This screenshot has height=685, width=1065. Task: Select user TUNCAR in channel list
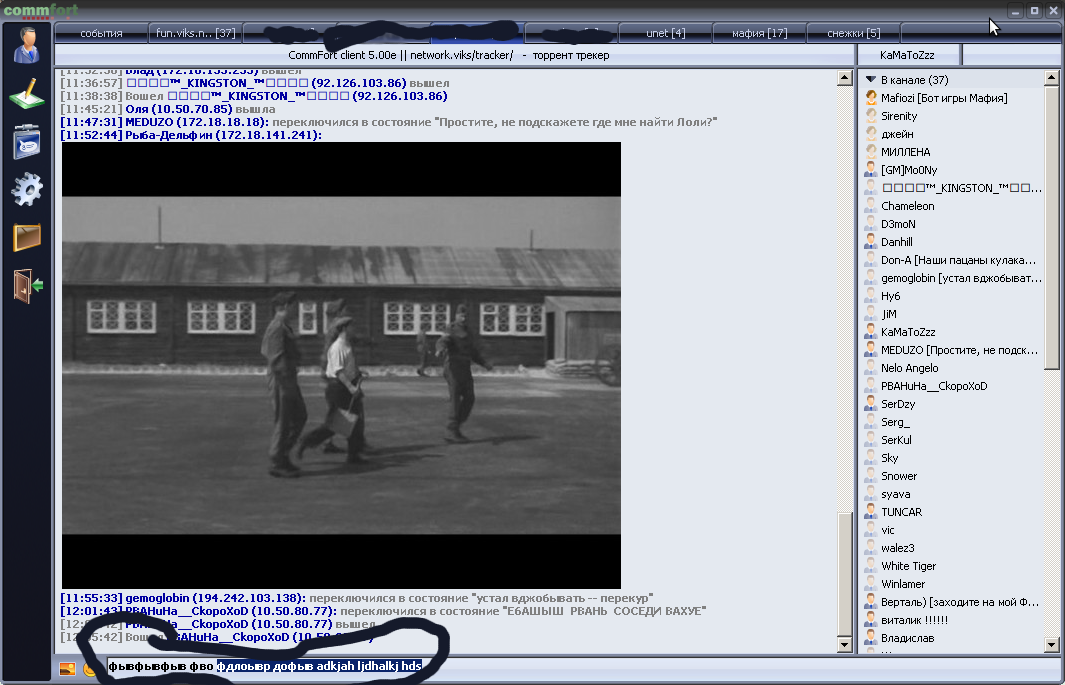[x=901, y=512]
